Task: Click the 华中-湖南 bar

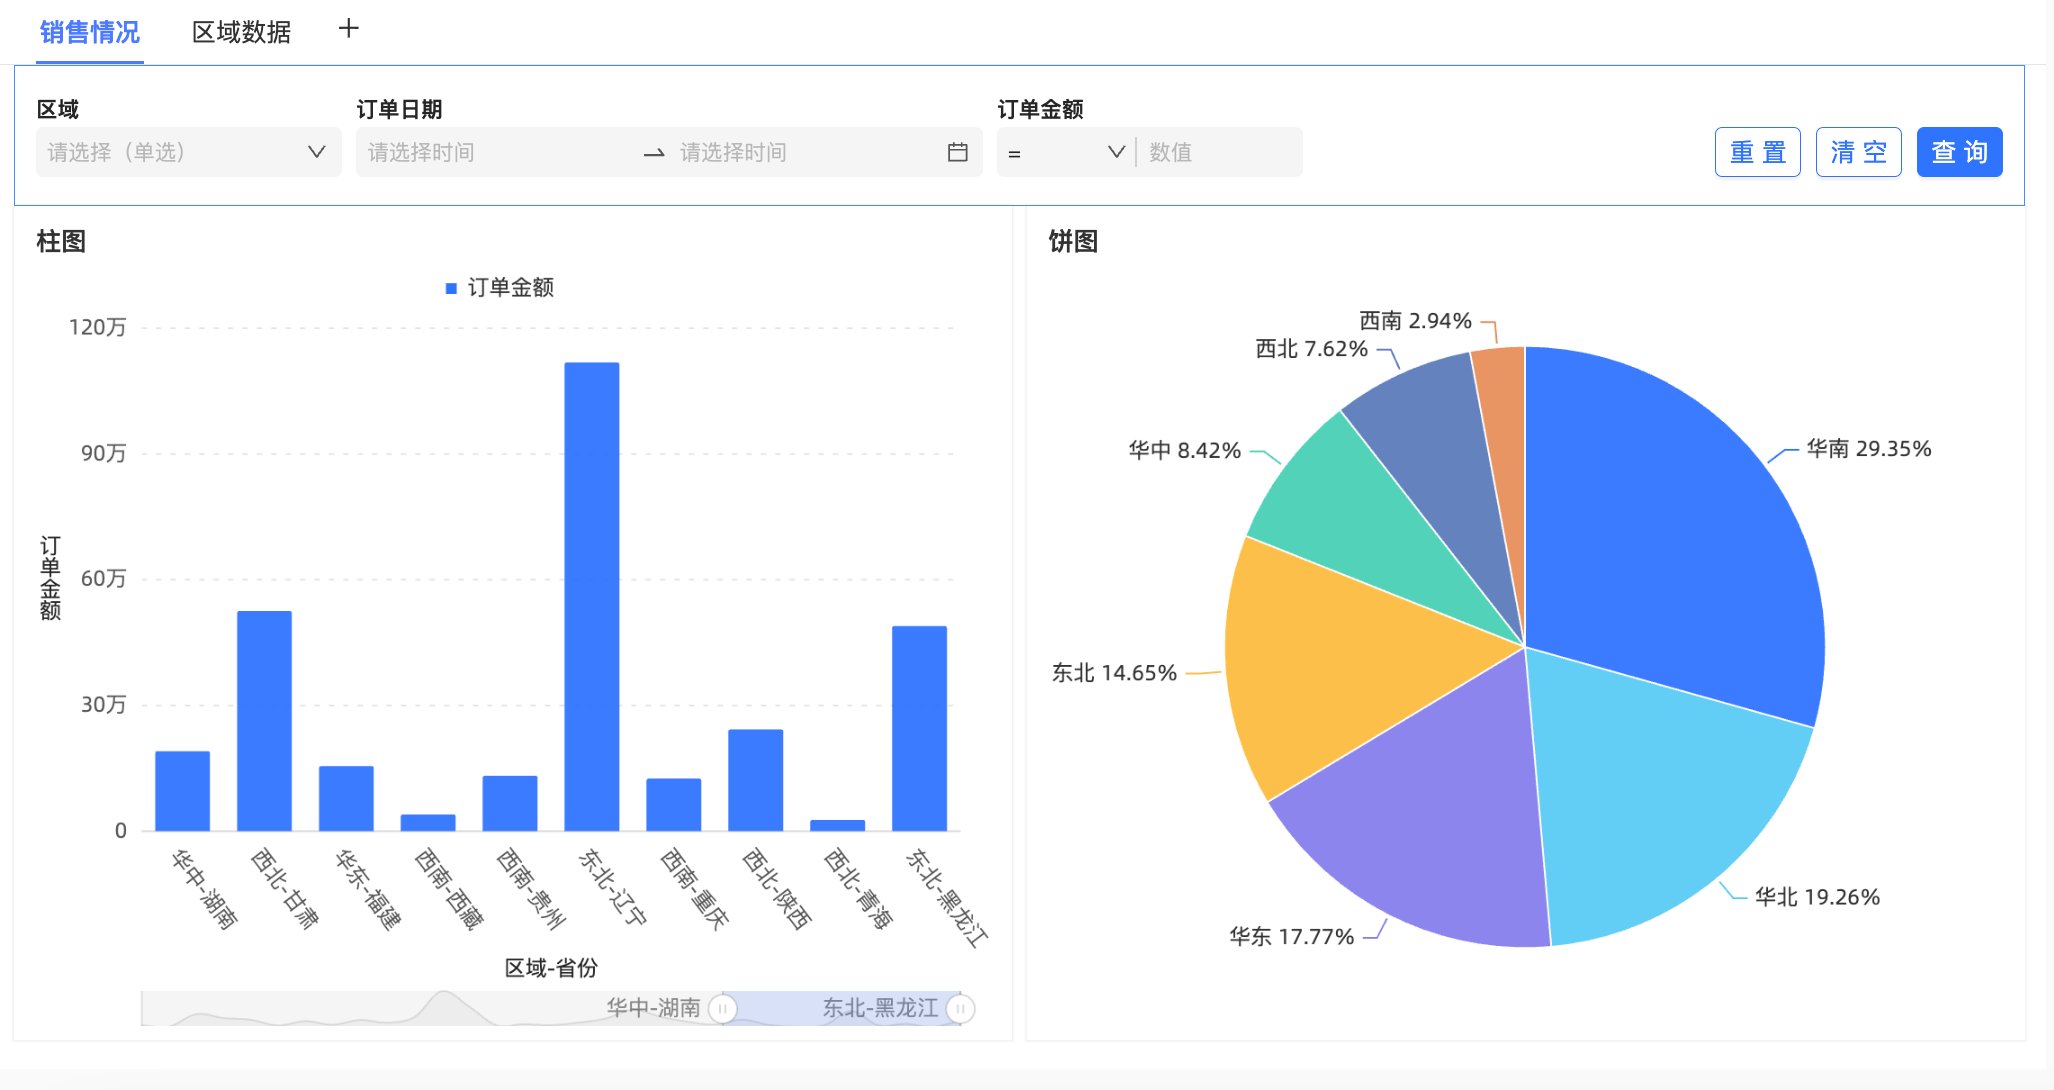Action: pyautogui.click(x=182, y=791)
